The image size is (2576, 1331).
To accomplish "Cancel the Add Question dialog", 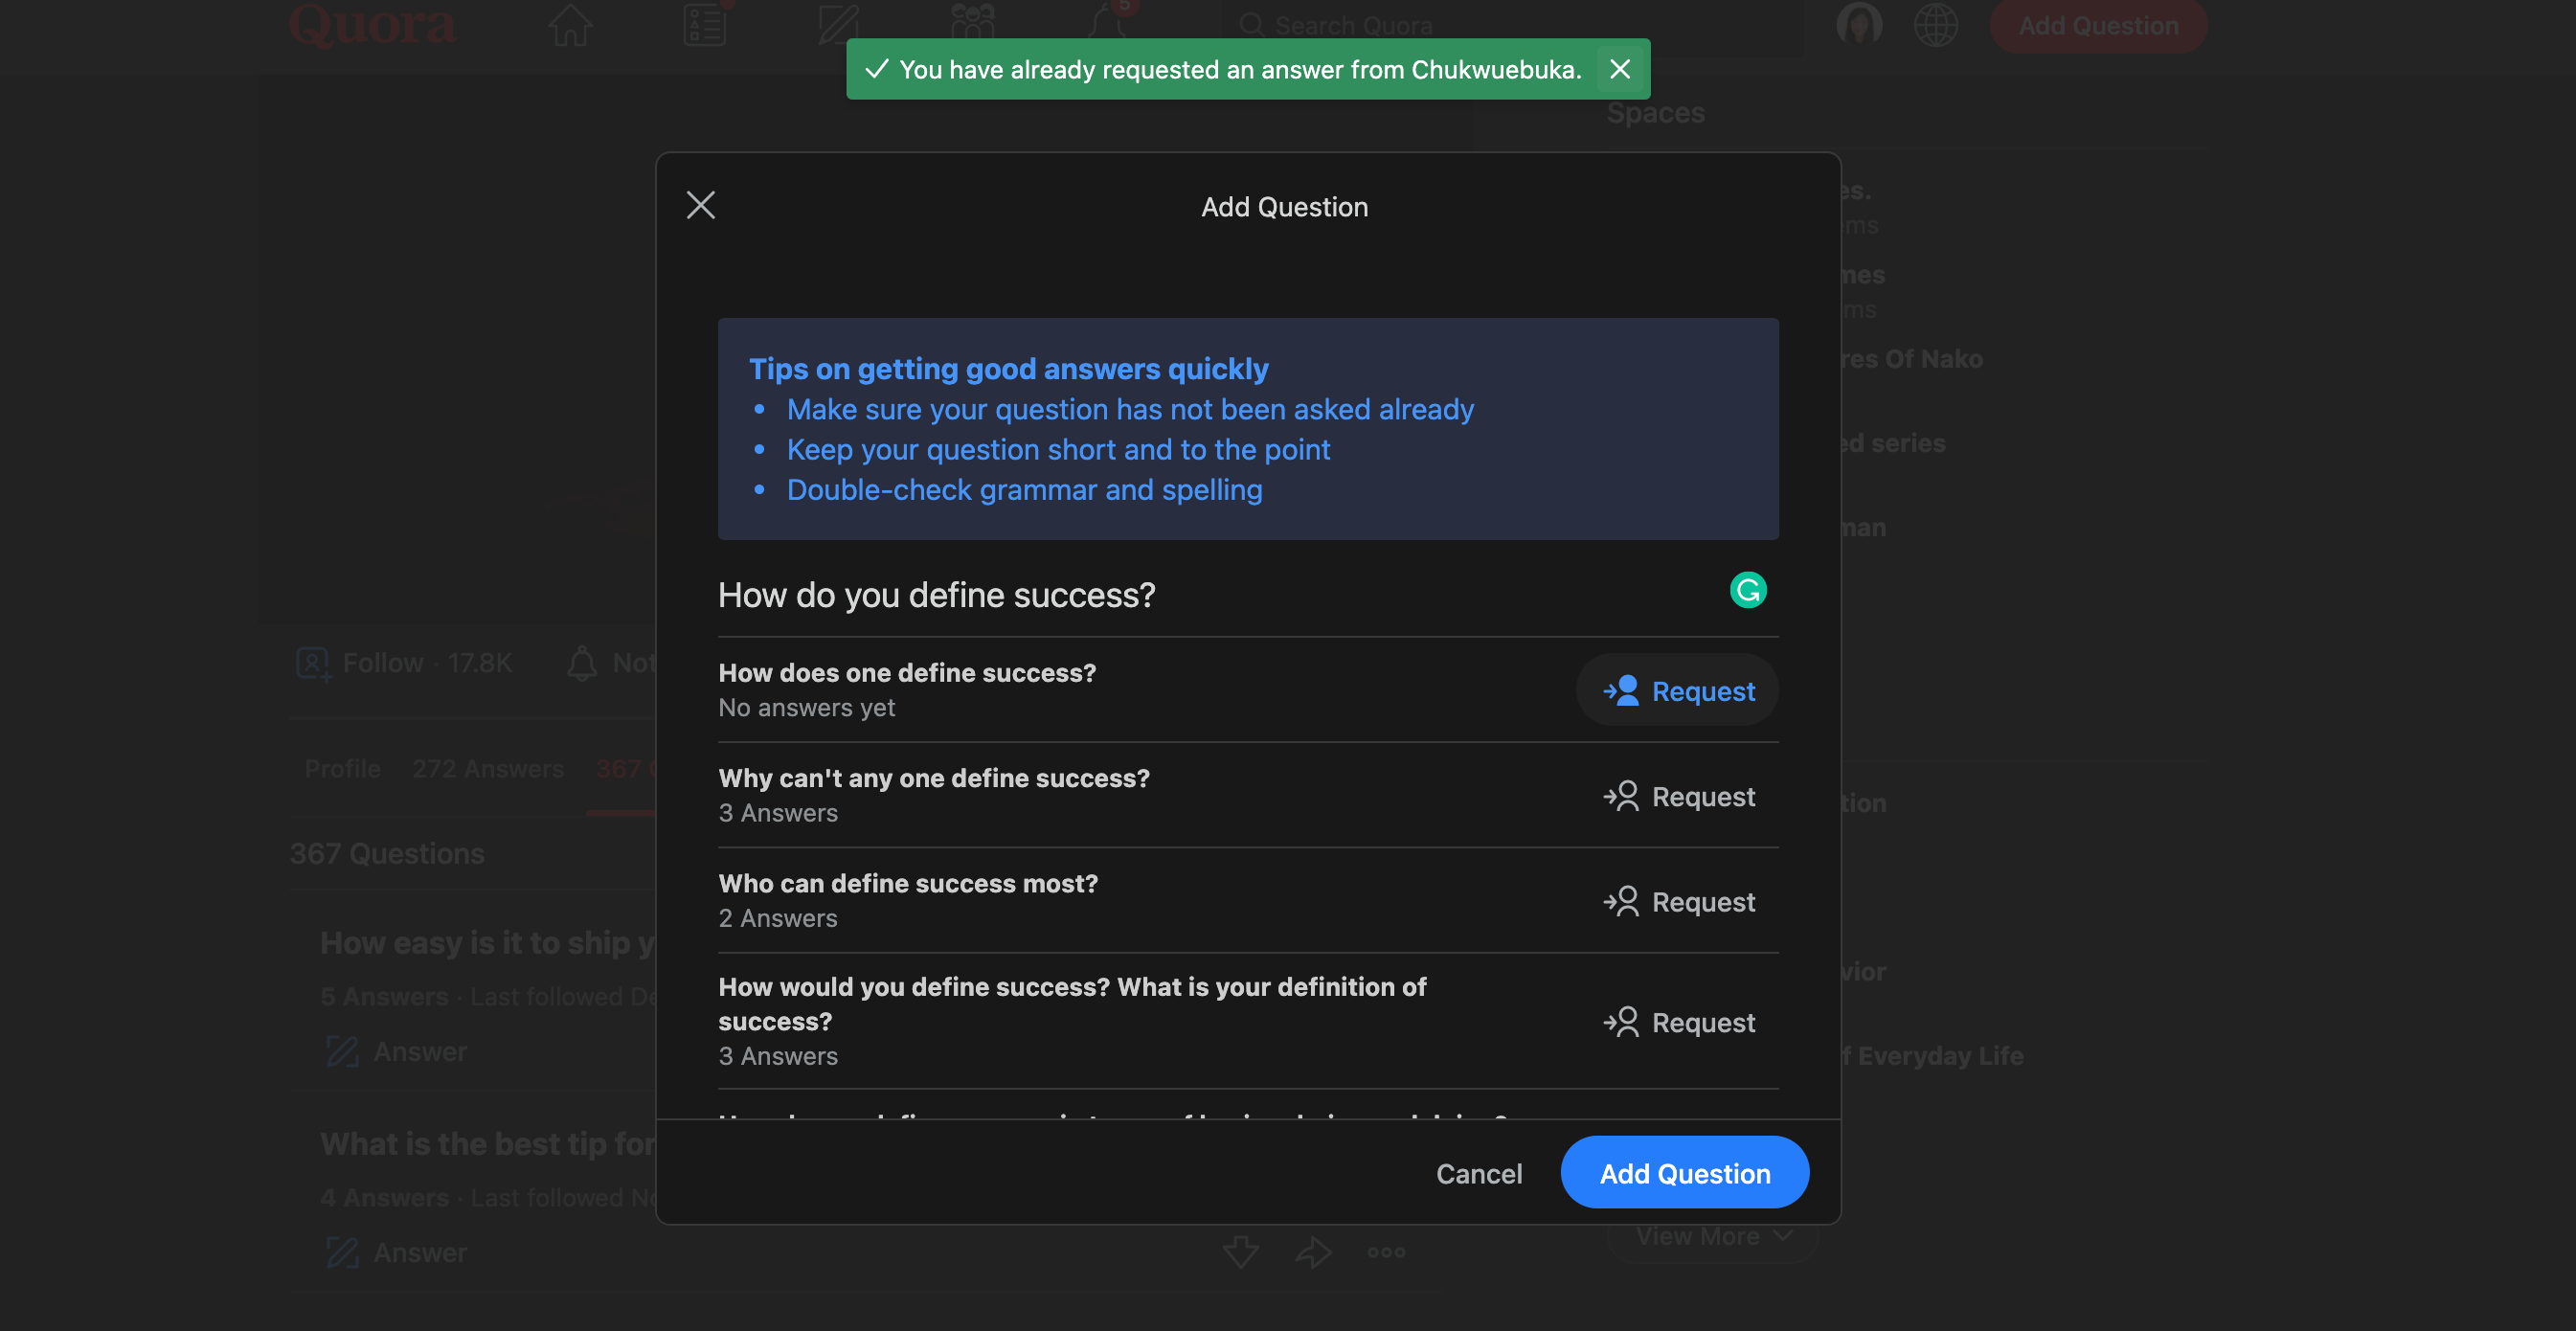I will (x=1478, y=1172).
